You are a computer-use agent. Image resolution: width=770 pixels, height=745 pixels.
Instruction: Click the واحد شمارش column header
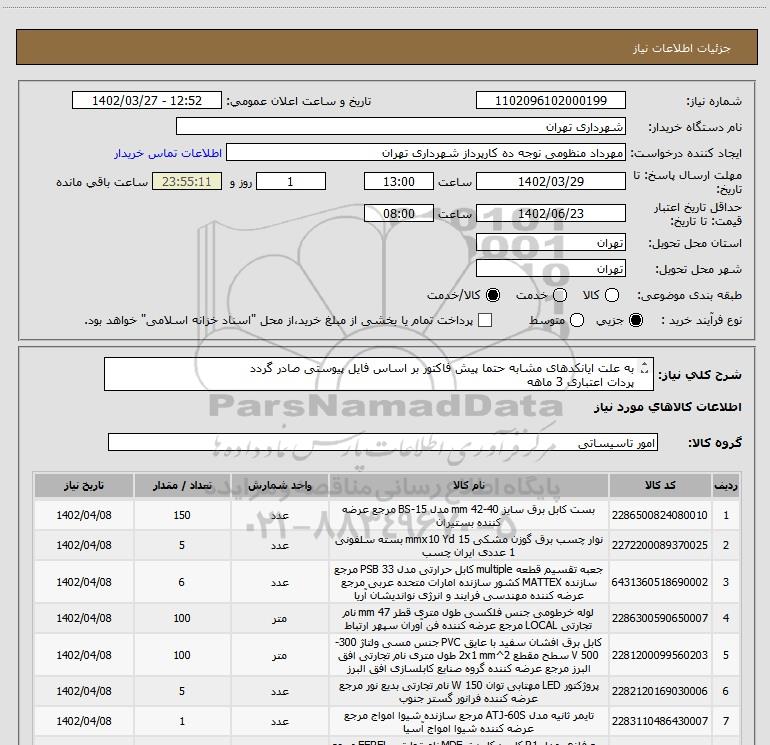pos(279,486)
